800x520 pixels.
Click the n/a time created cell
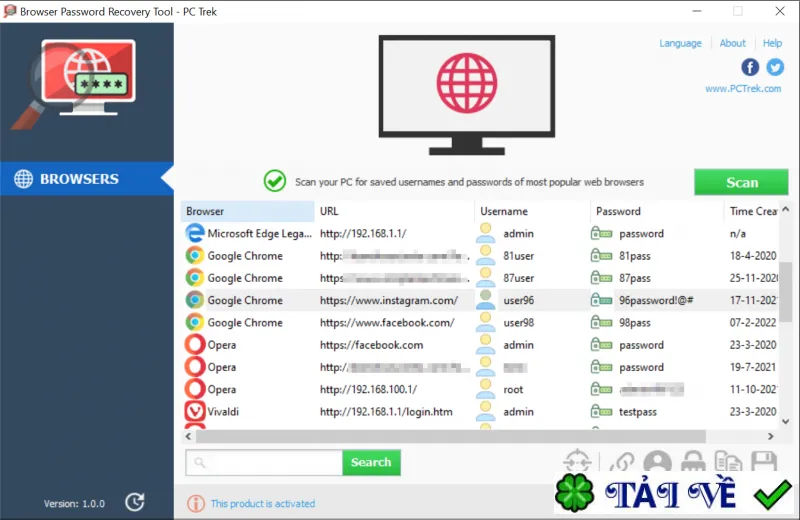(x=738, y=234)
